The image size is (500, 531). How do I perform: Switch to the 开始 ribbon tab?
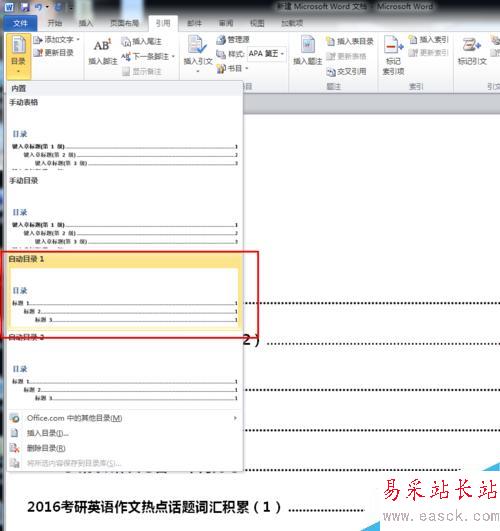(x=55, y=23)
